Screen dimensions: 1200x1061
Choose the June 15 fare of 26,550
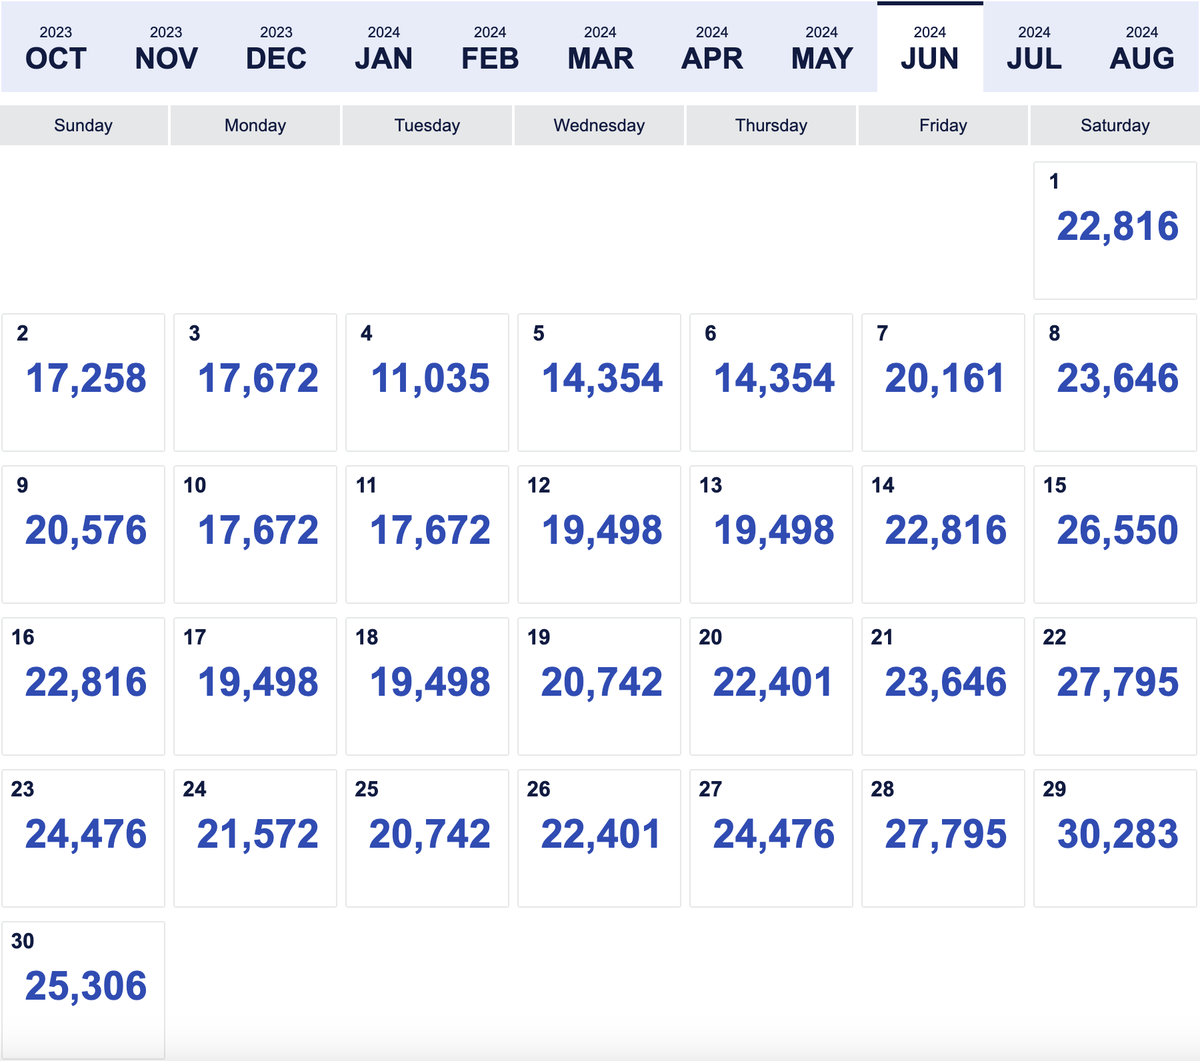pyautogui.click(x=1115, y=531)
